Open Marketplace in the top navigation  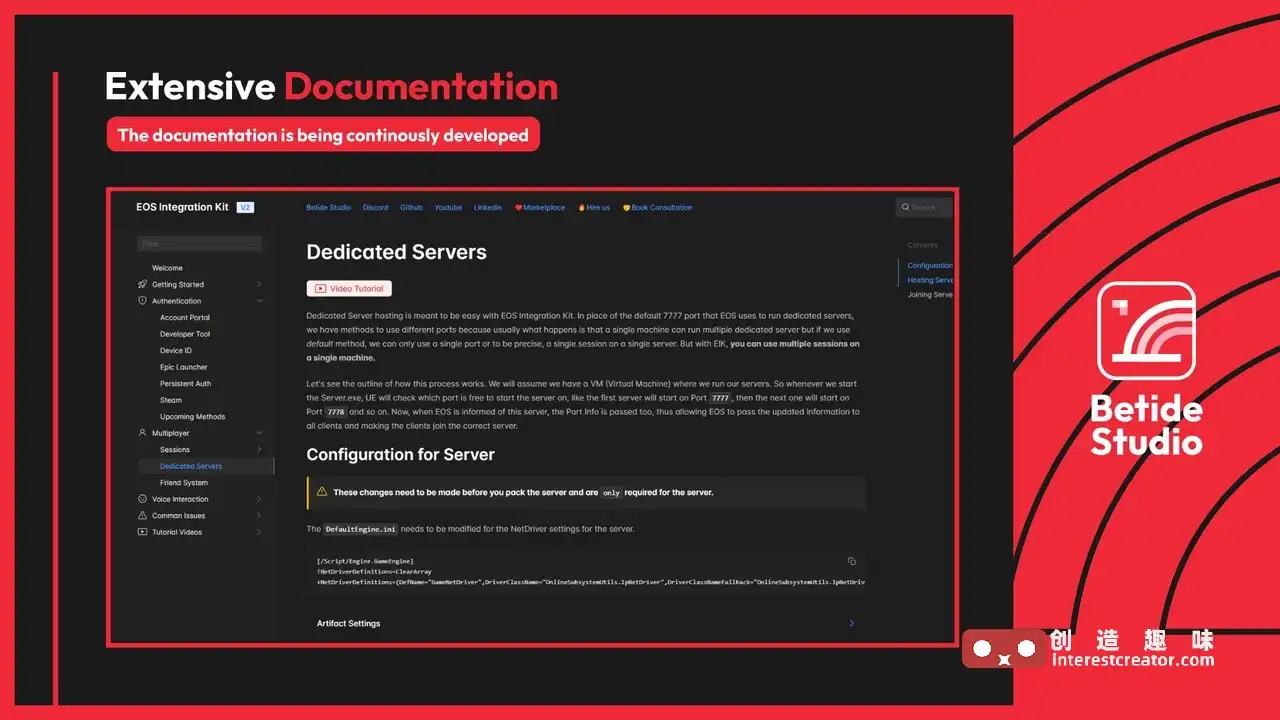pos(540,208)
